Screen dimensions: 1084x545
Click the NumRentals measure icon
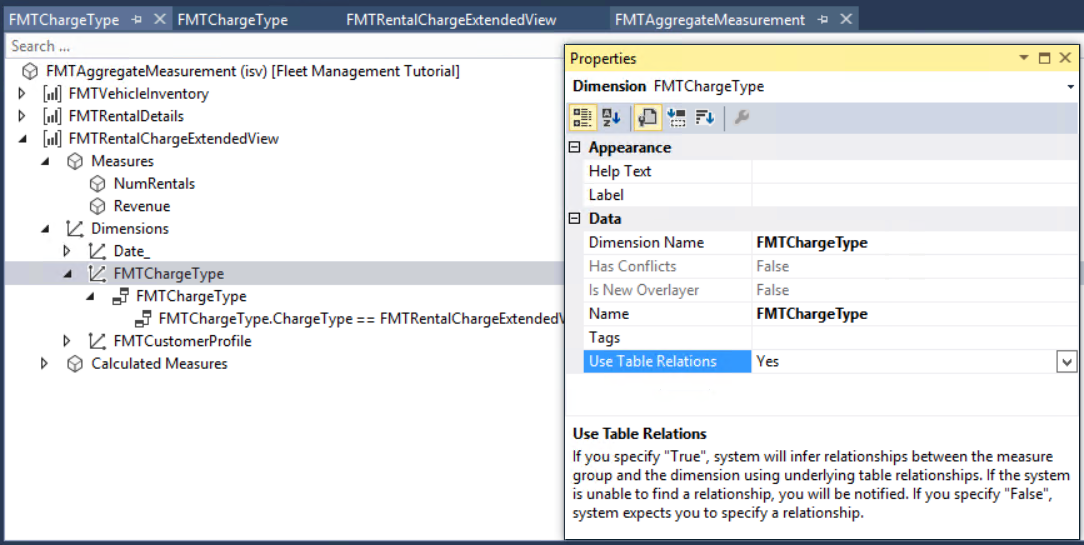point(97,183)
